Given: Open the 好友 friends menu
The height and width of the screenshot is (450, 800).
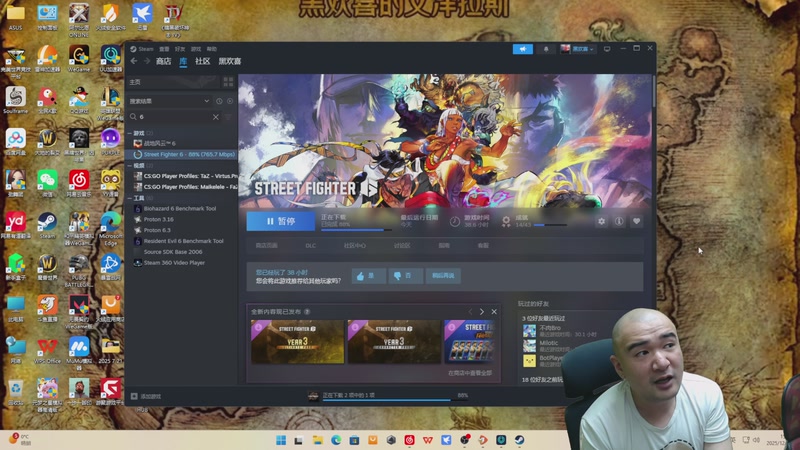Looking at the screenshot, I should click(180, 49).
